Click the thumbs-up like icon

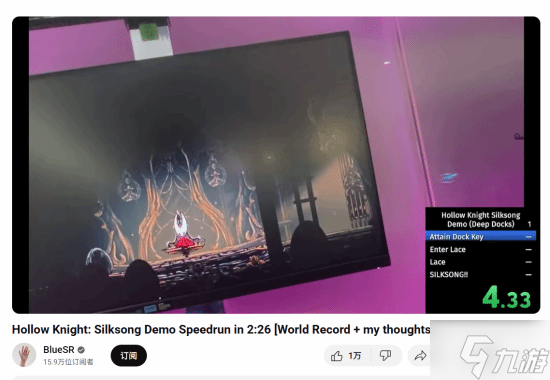[x=336, y=356]
